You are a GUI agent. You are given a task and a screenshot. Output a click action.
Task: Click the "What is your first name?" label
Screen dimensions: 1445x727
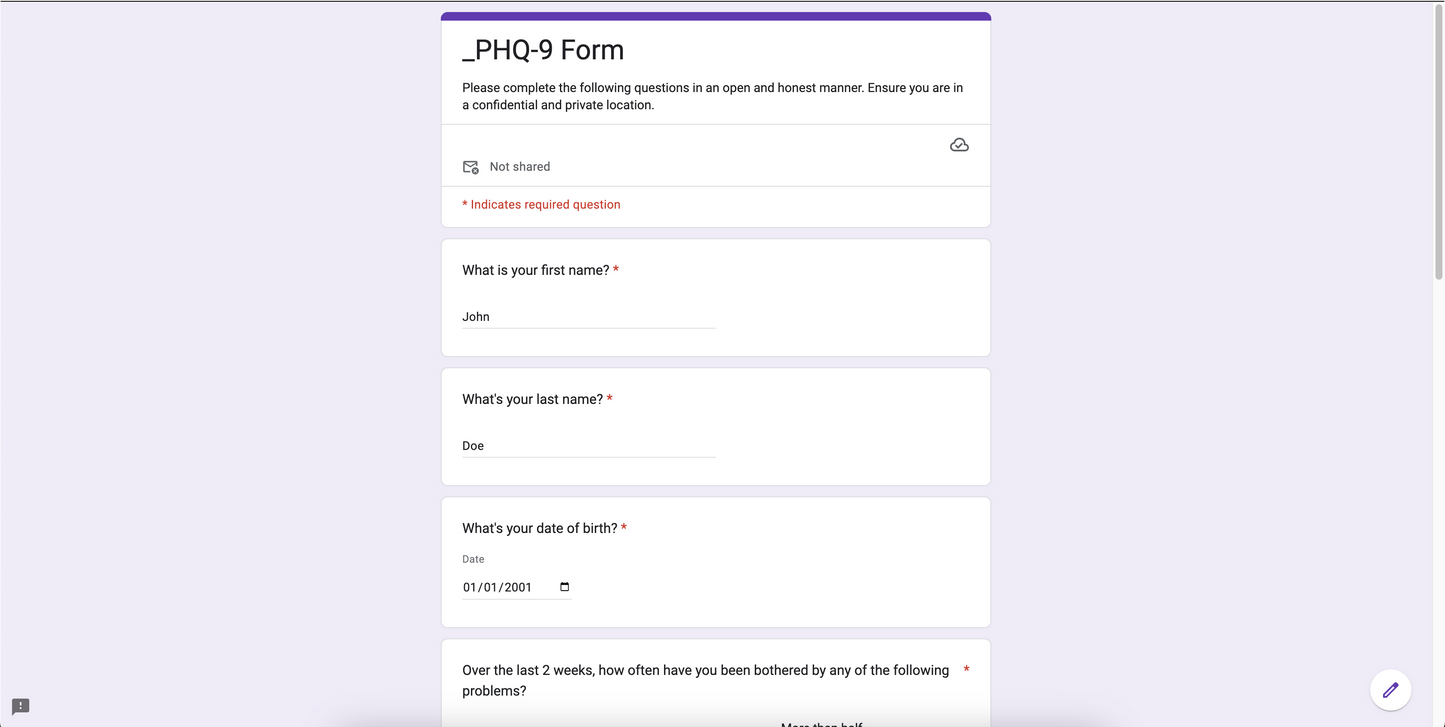pyautogui.click(x=536, y=270)
